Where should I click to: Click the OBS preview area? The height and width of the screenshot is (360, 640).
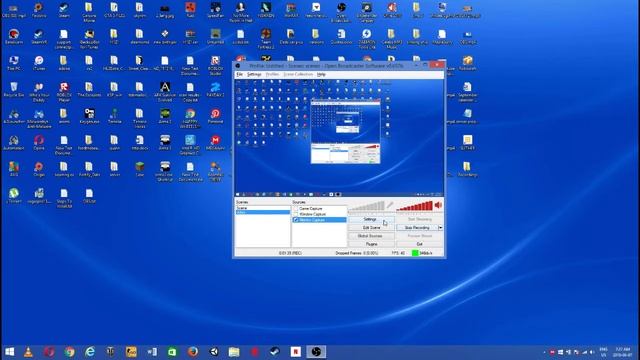(339, 138)
